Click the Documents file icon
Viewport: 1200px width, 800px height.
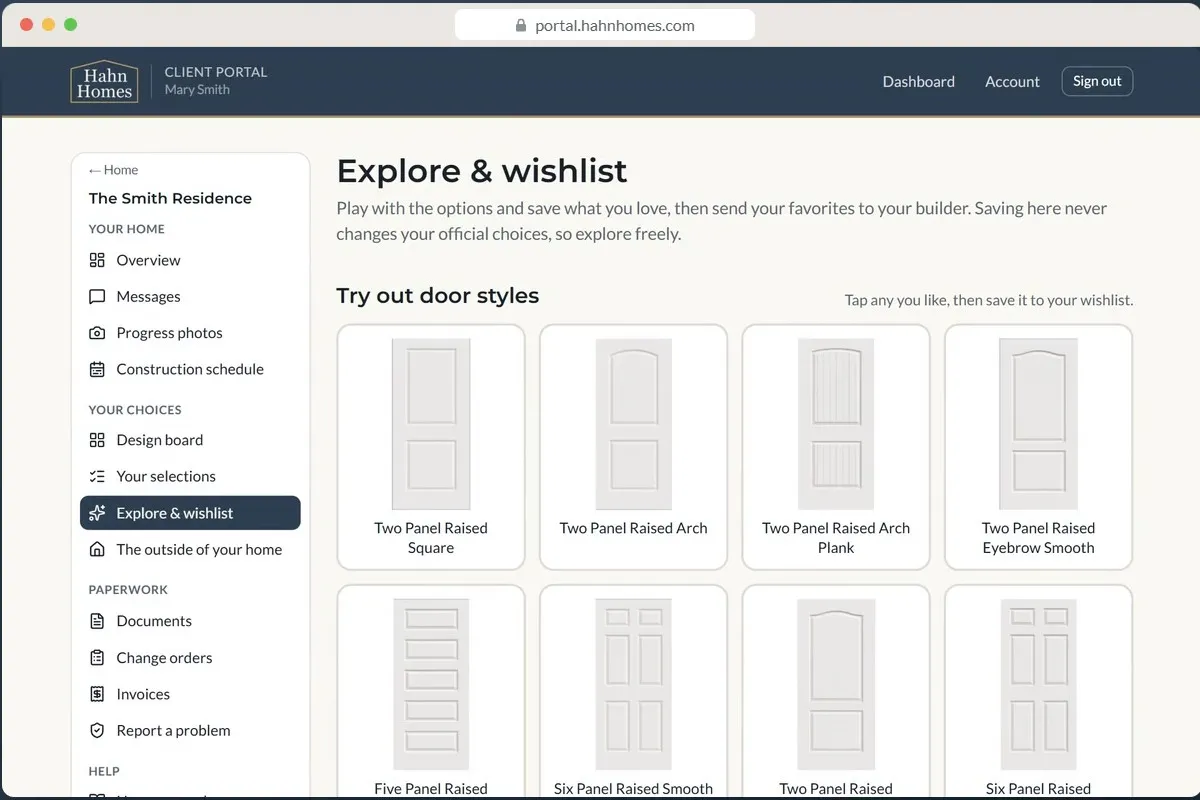coord(97,621)
